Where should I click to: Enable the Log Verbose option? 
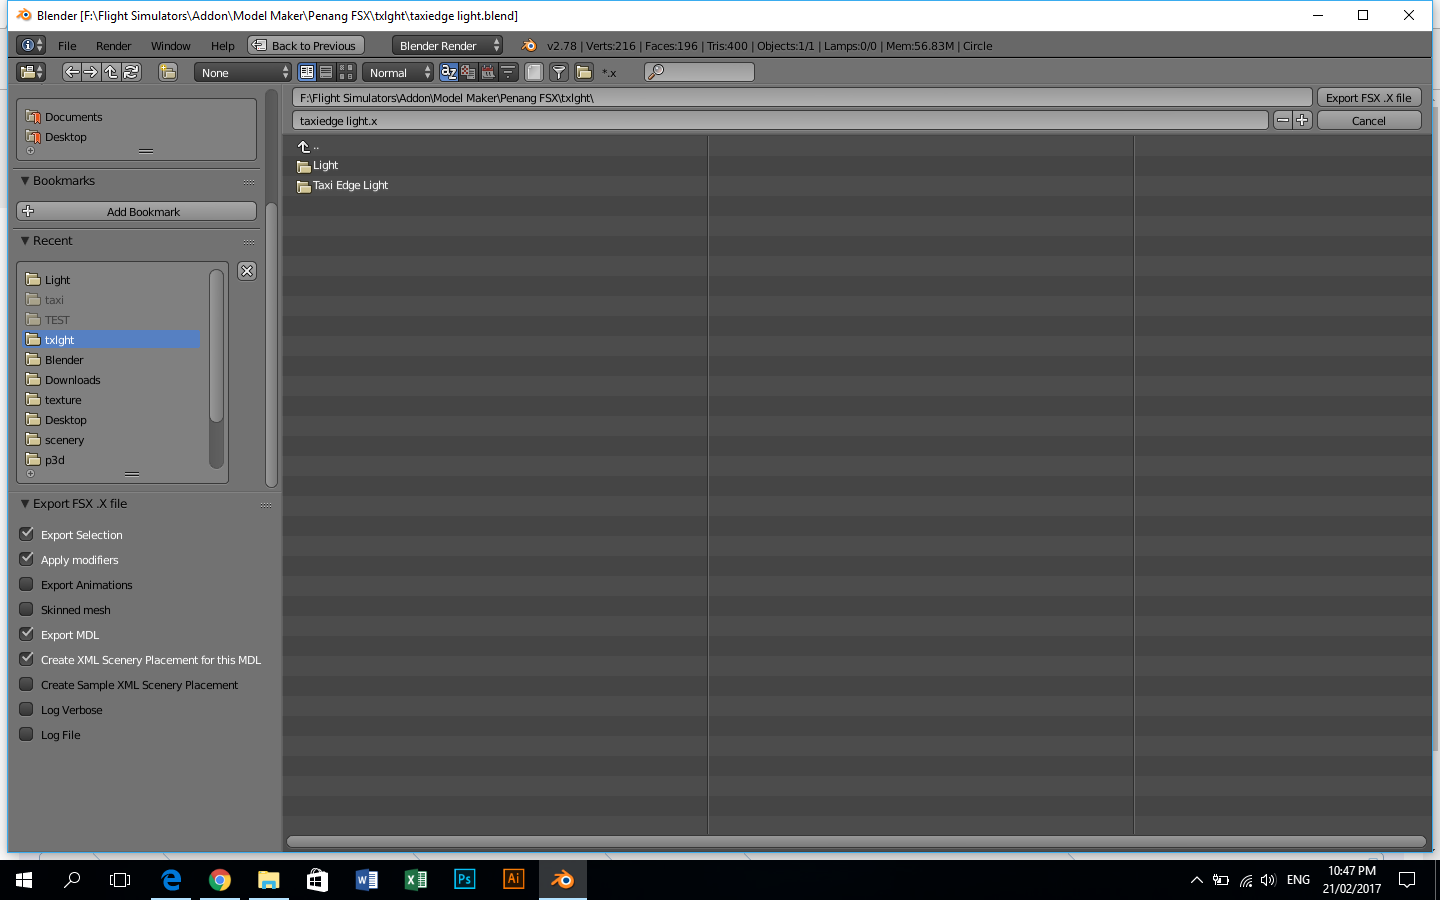point(26,709)
